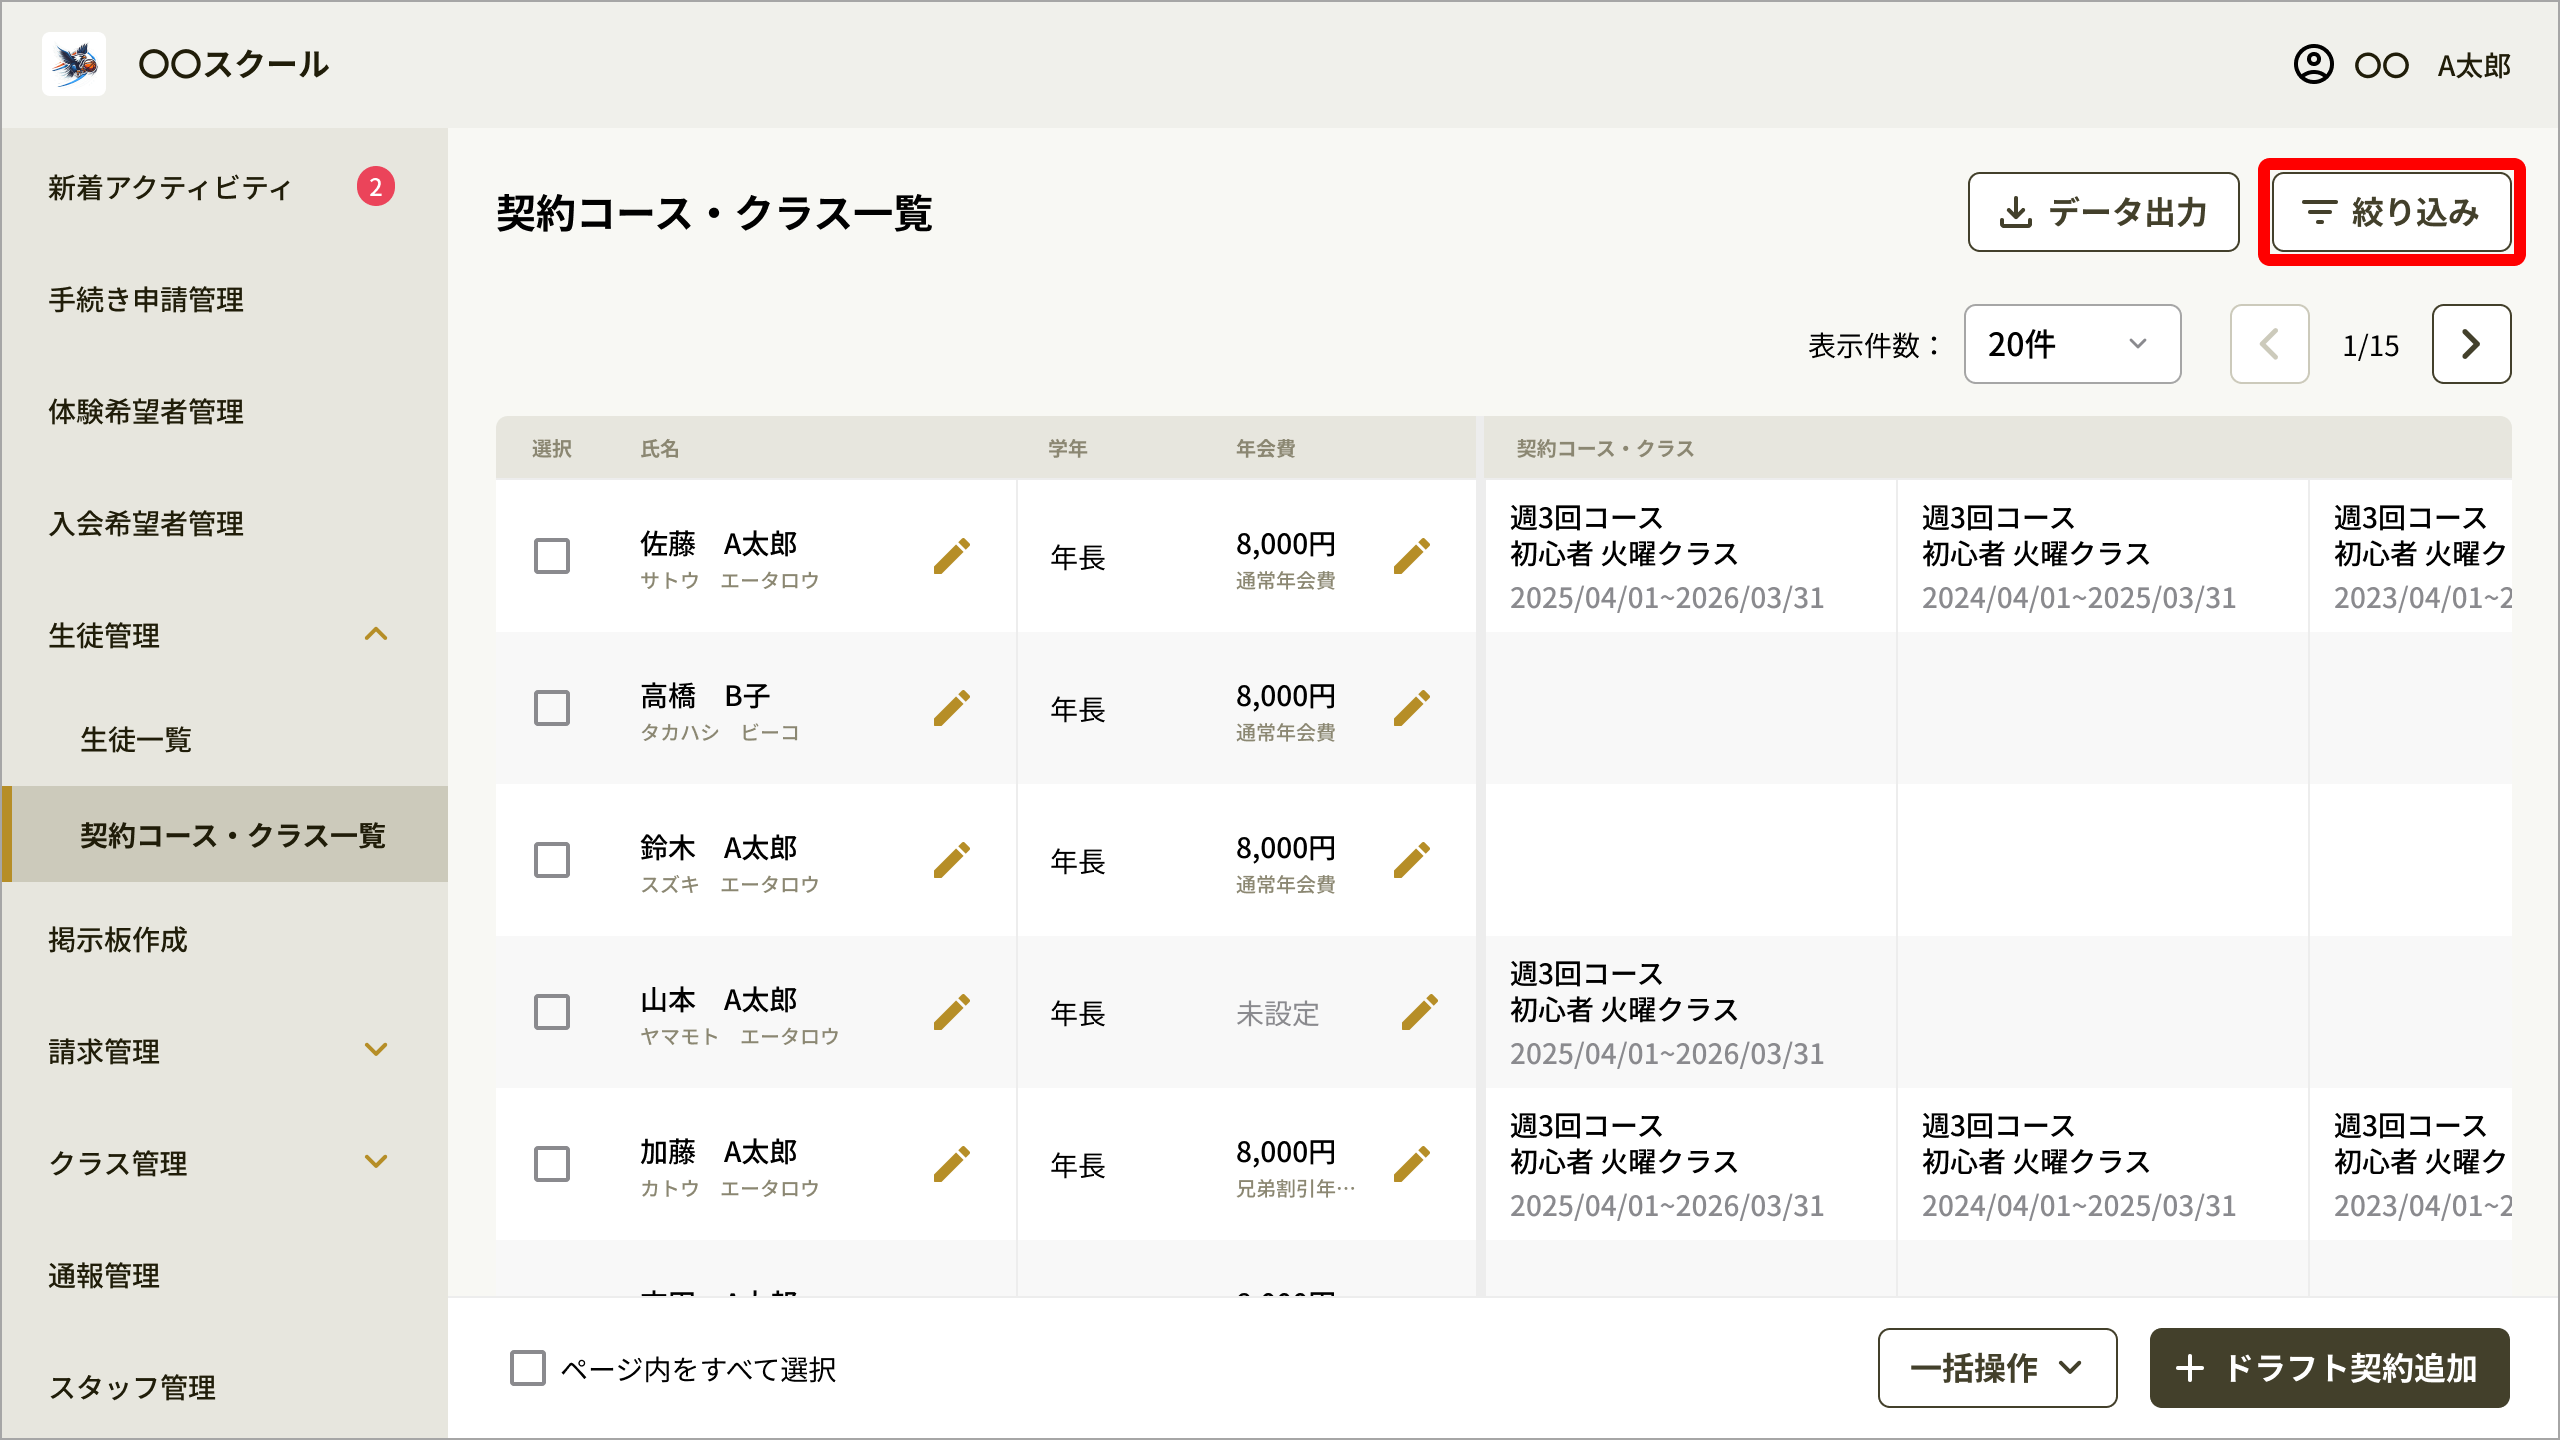Go to previous page arrow

(x=2270, y=344)
